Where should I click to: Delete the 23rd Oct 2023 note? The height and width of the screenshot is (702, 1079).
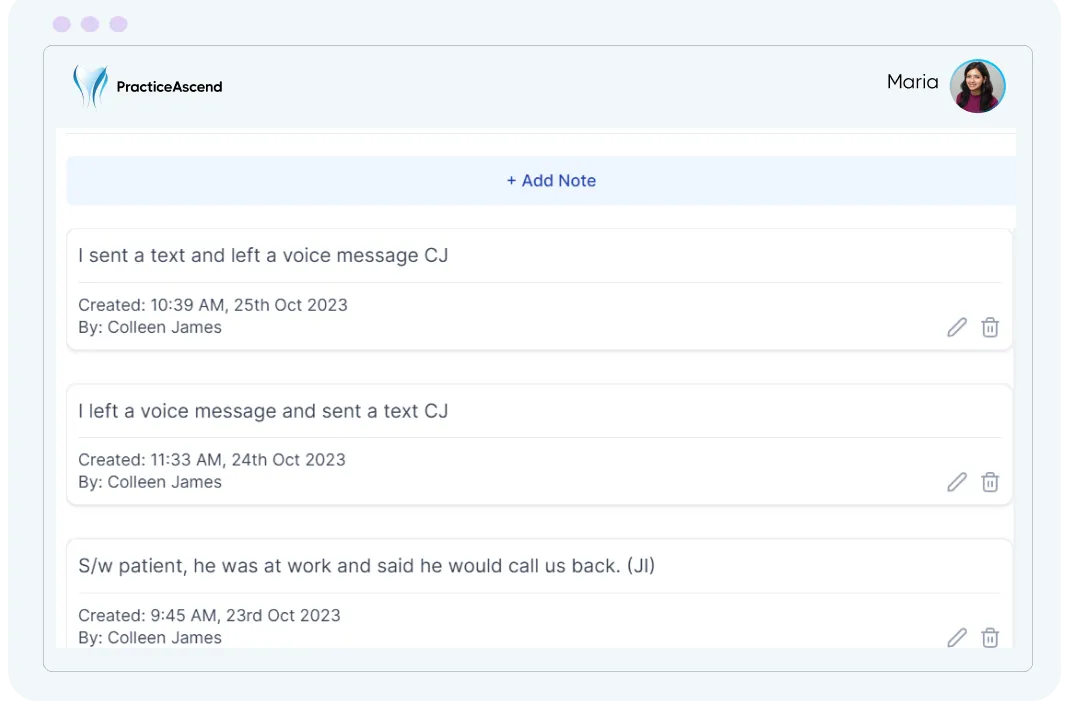pos(990,637)
